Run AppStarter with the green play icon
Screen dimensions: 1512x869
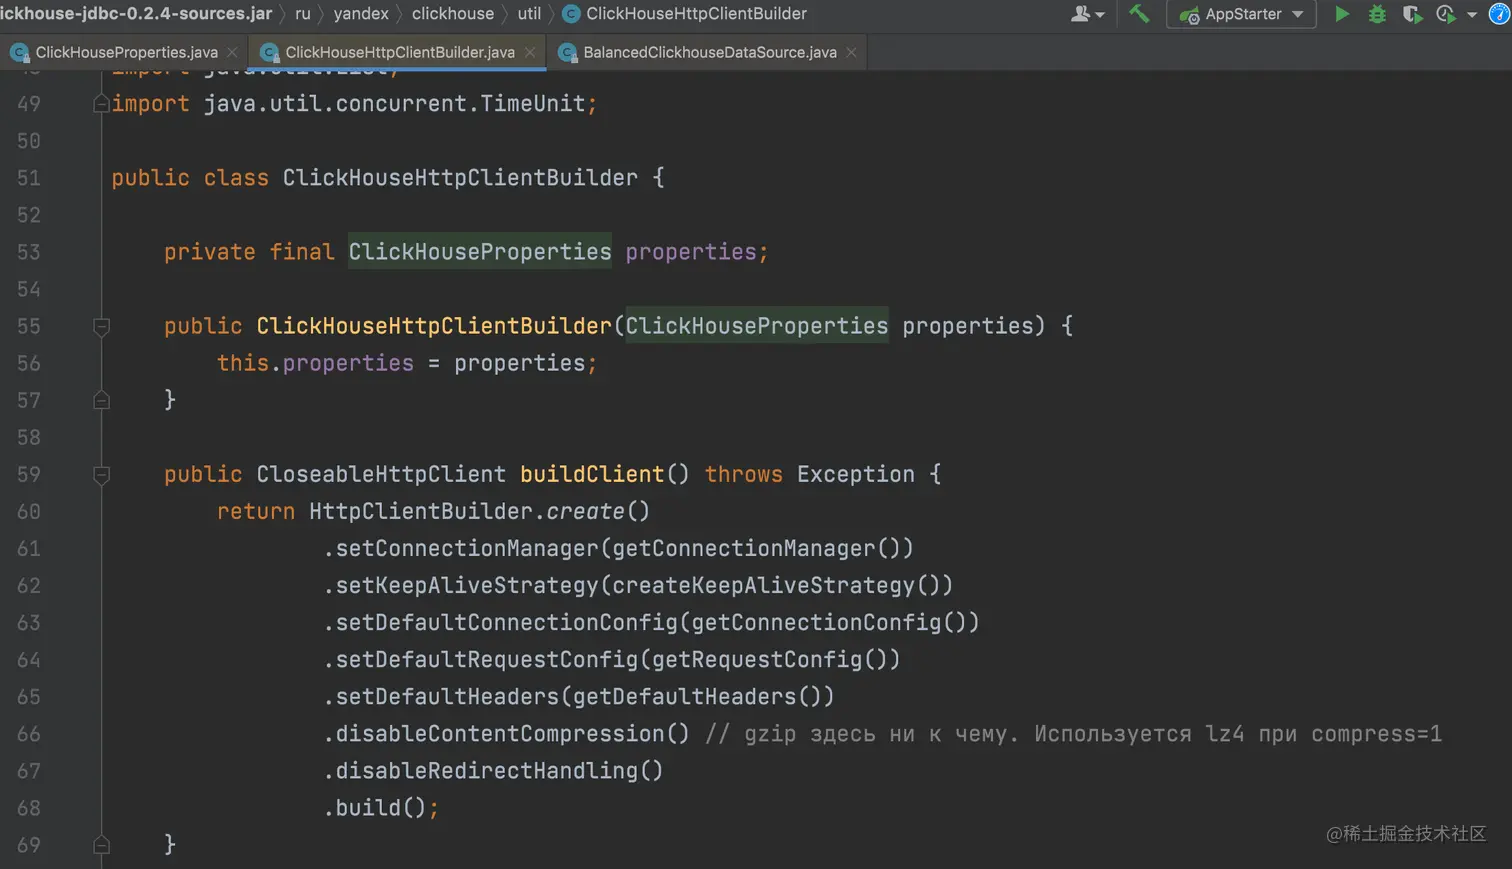coord(1342,14)
